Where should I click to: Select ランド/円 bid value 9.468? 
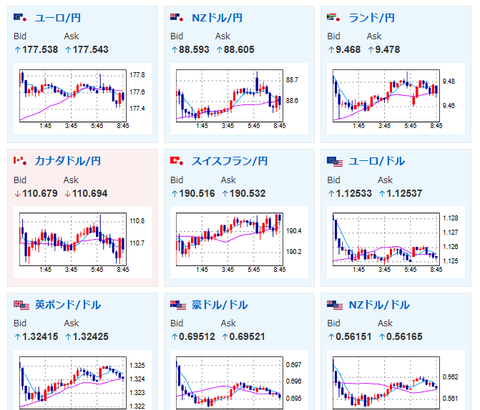coord(348,50)
